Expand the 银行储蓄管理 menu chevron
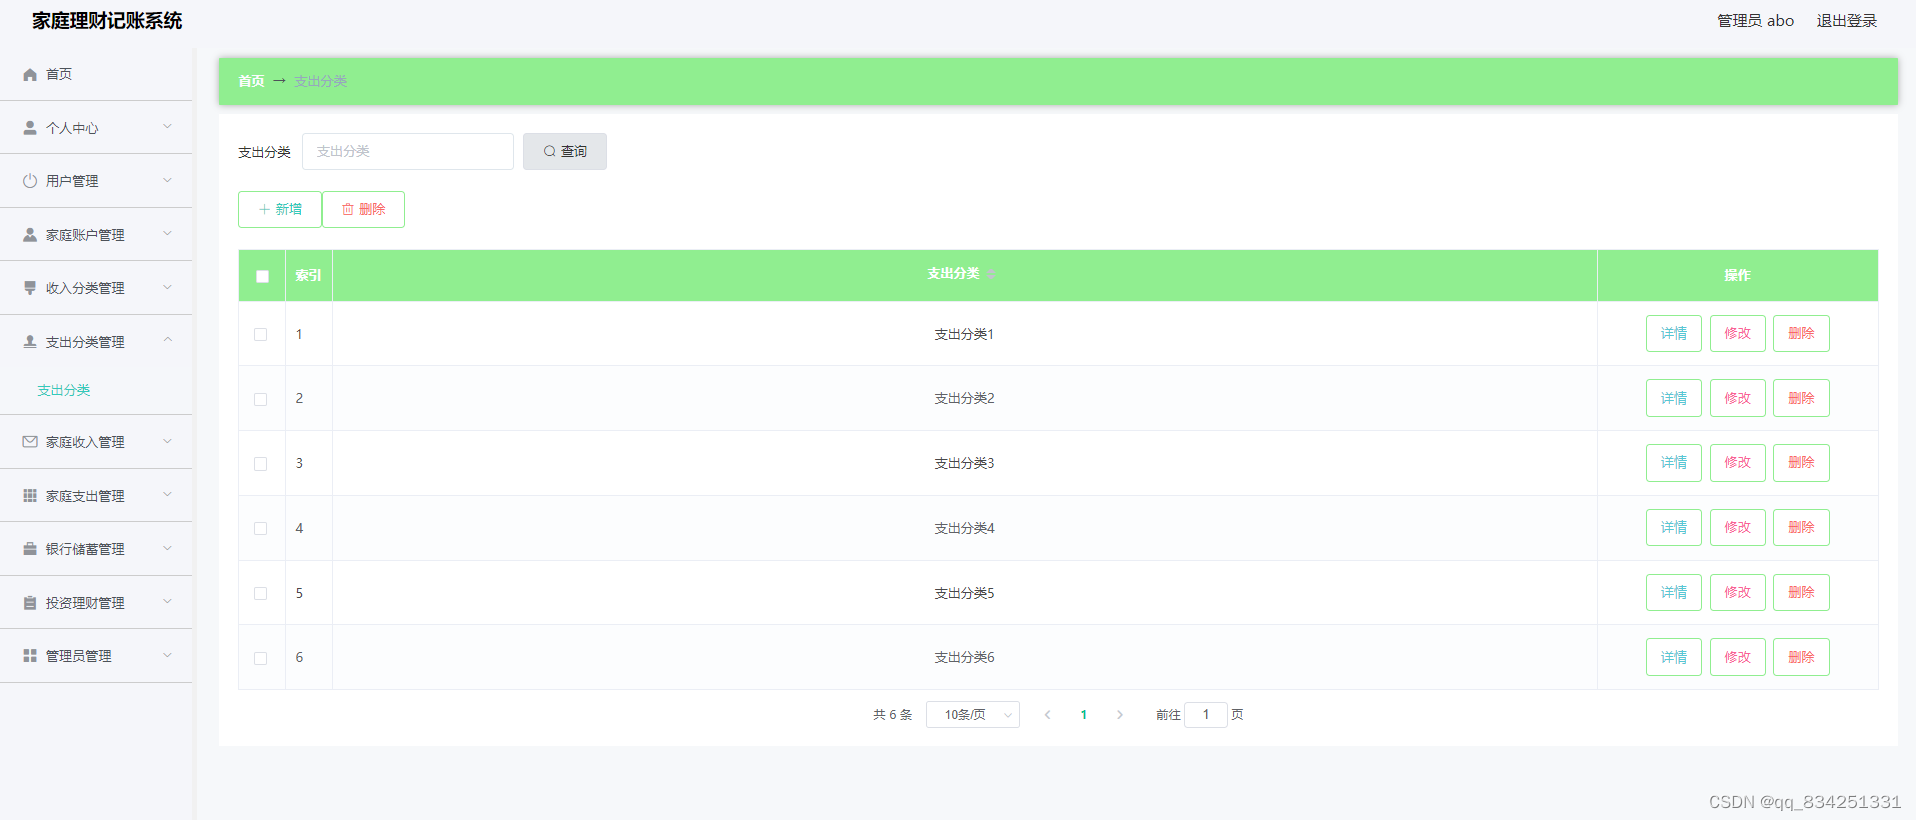1916x820 pixels. click(167, 548)
